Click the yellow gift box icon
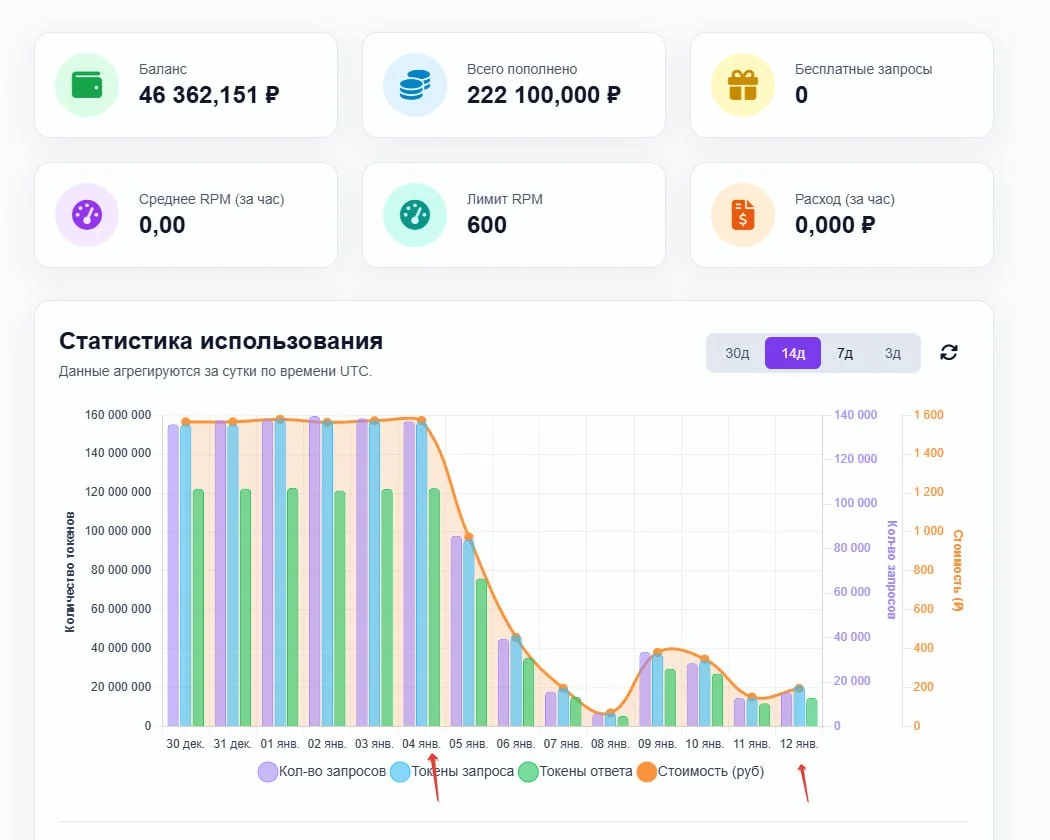1050x840 pixels. (742, 85)
